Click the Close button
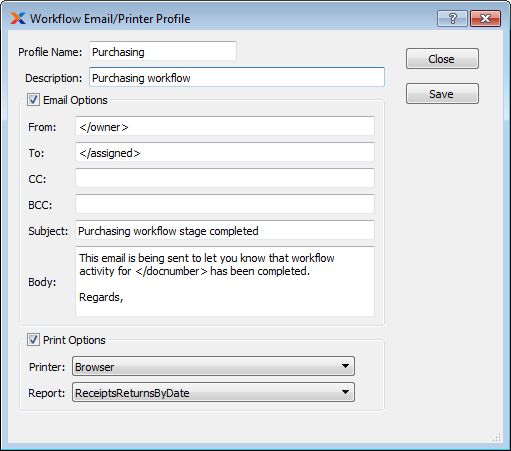This screenshot has height=451, width=511. click(442, 59)
